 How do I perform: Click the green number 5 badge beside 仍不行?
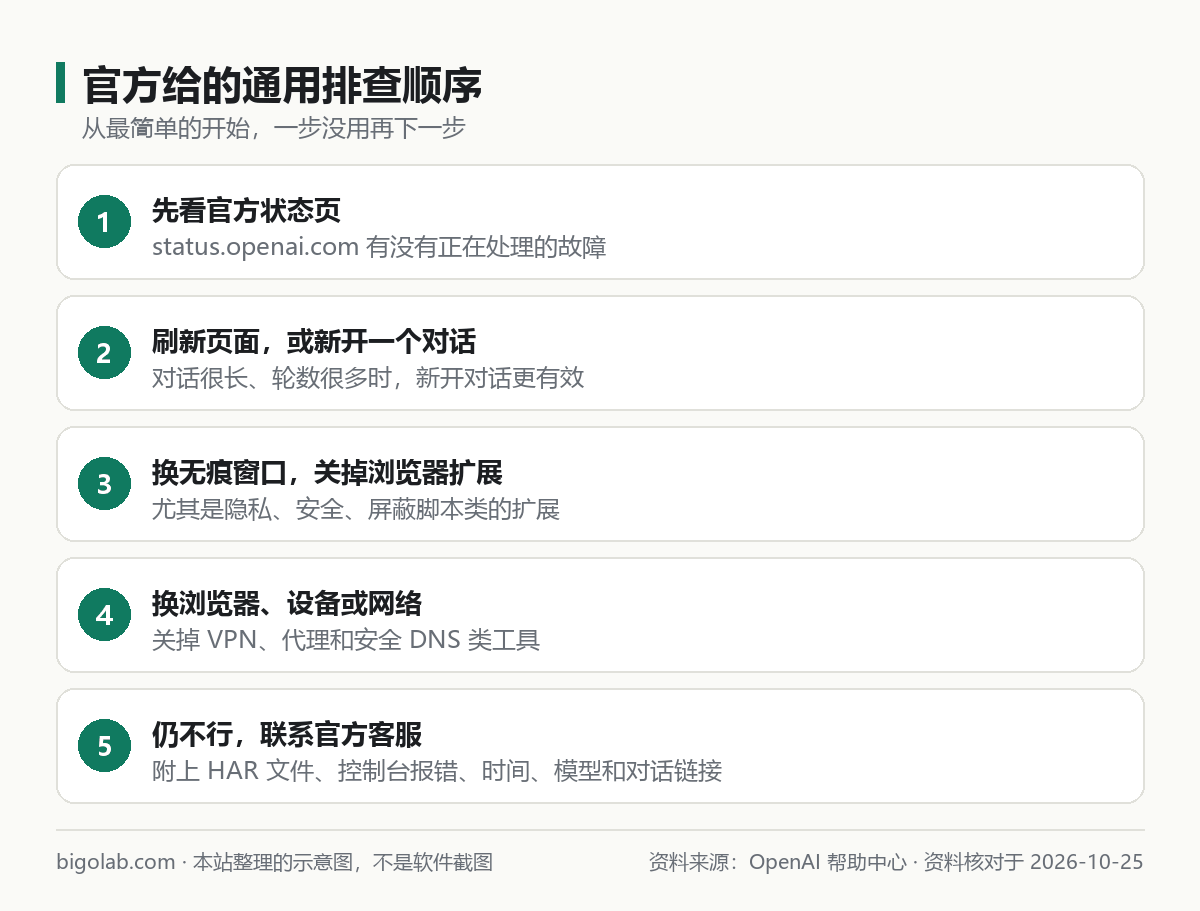(105, 746)
